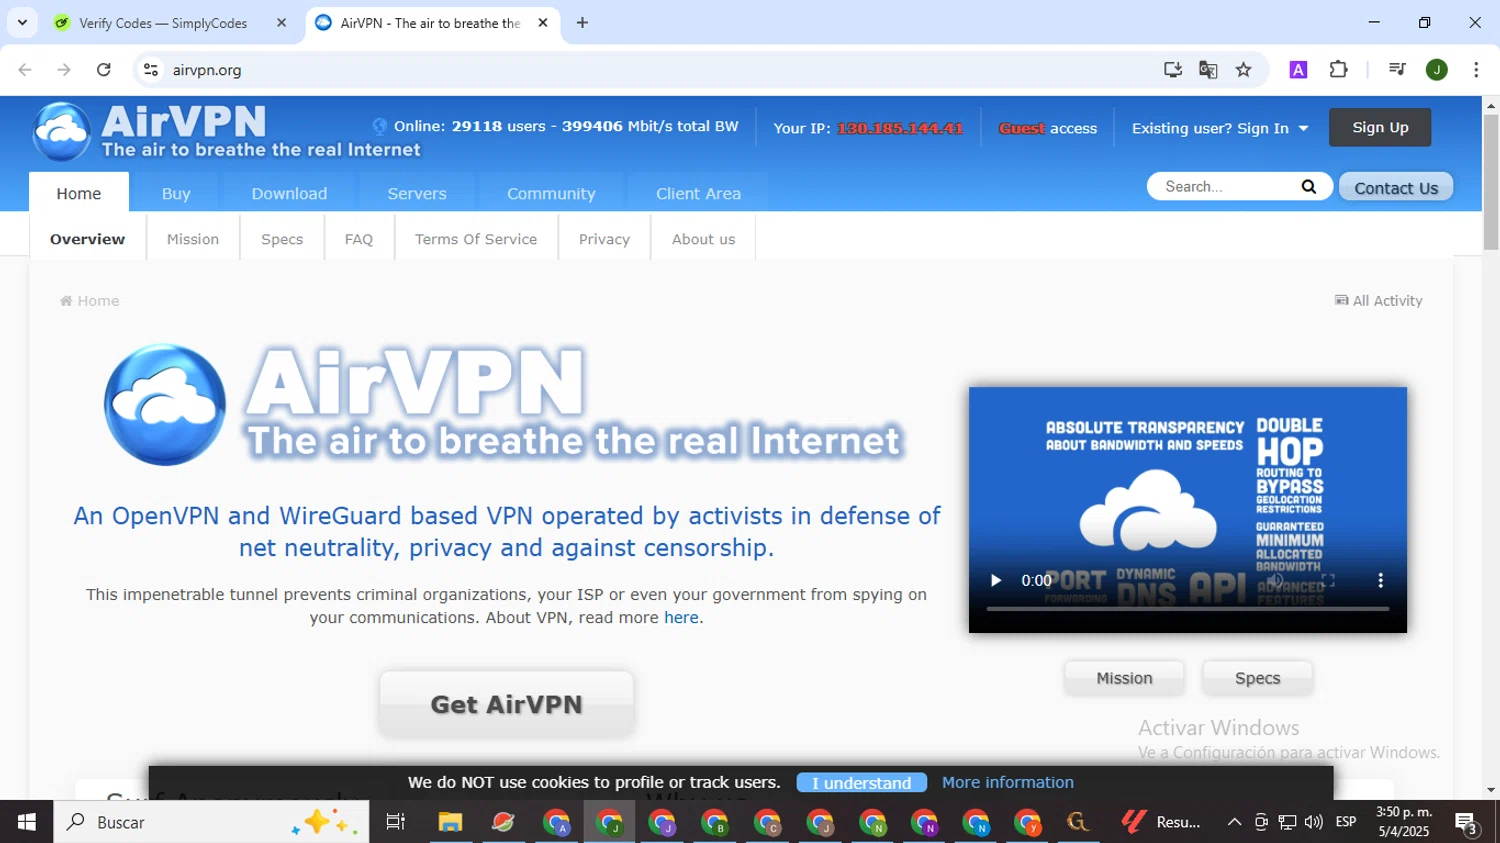Viewport: 1500px width, 843px height.
Task: Open the Windows Start menu
Action: coord(26,822)
